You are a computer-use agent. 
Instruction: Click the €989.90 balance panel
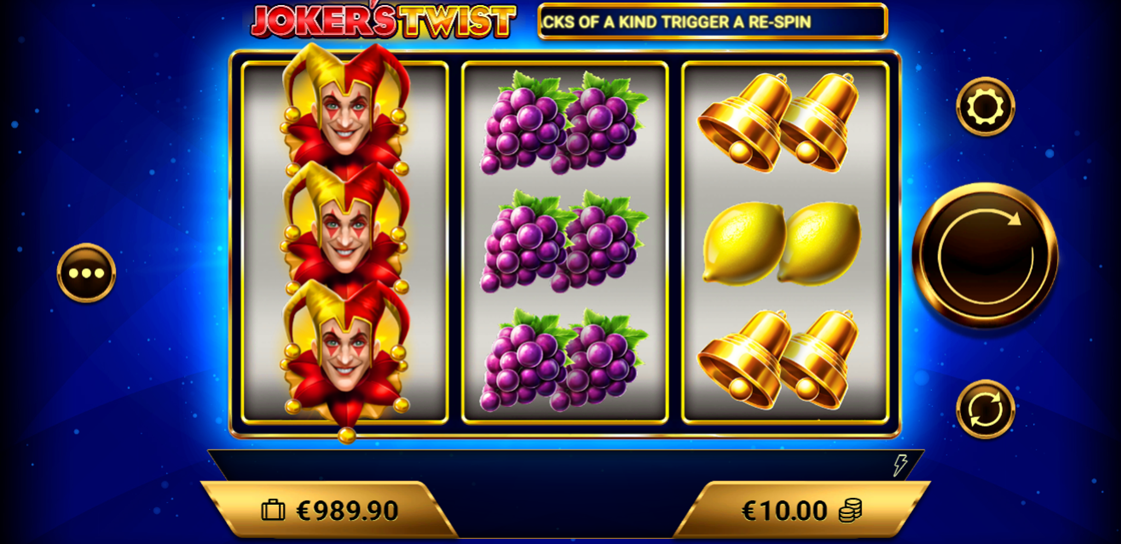pyautogui.click(x=330, y=510)
